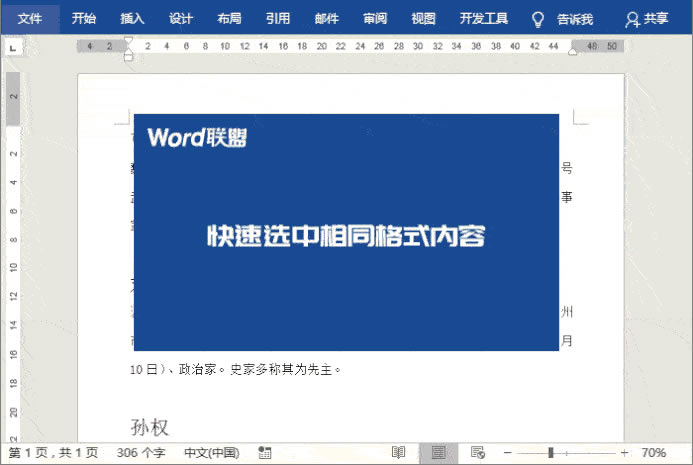Click the zoom out minus button
Screen dimensions: 693x465
(x=508, y=453)
